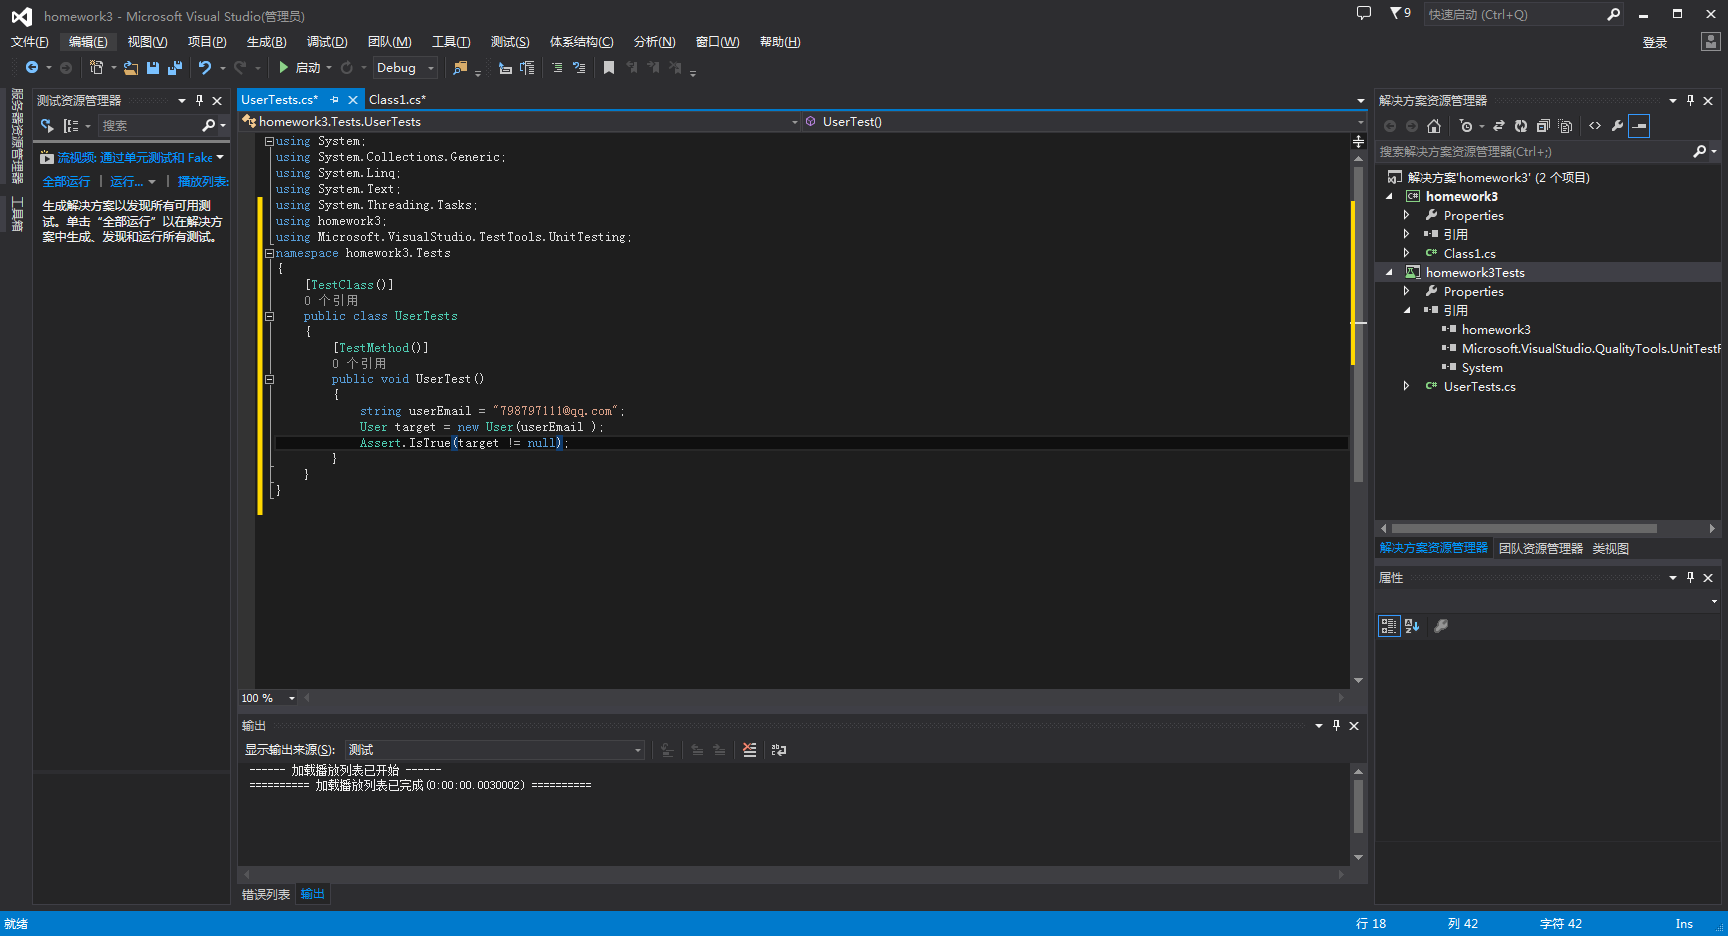Click the Navigate Backward arrow in toolbar
Image resolution: width=1728 pixels, height=936 pixels.
[x=32, y=68]
